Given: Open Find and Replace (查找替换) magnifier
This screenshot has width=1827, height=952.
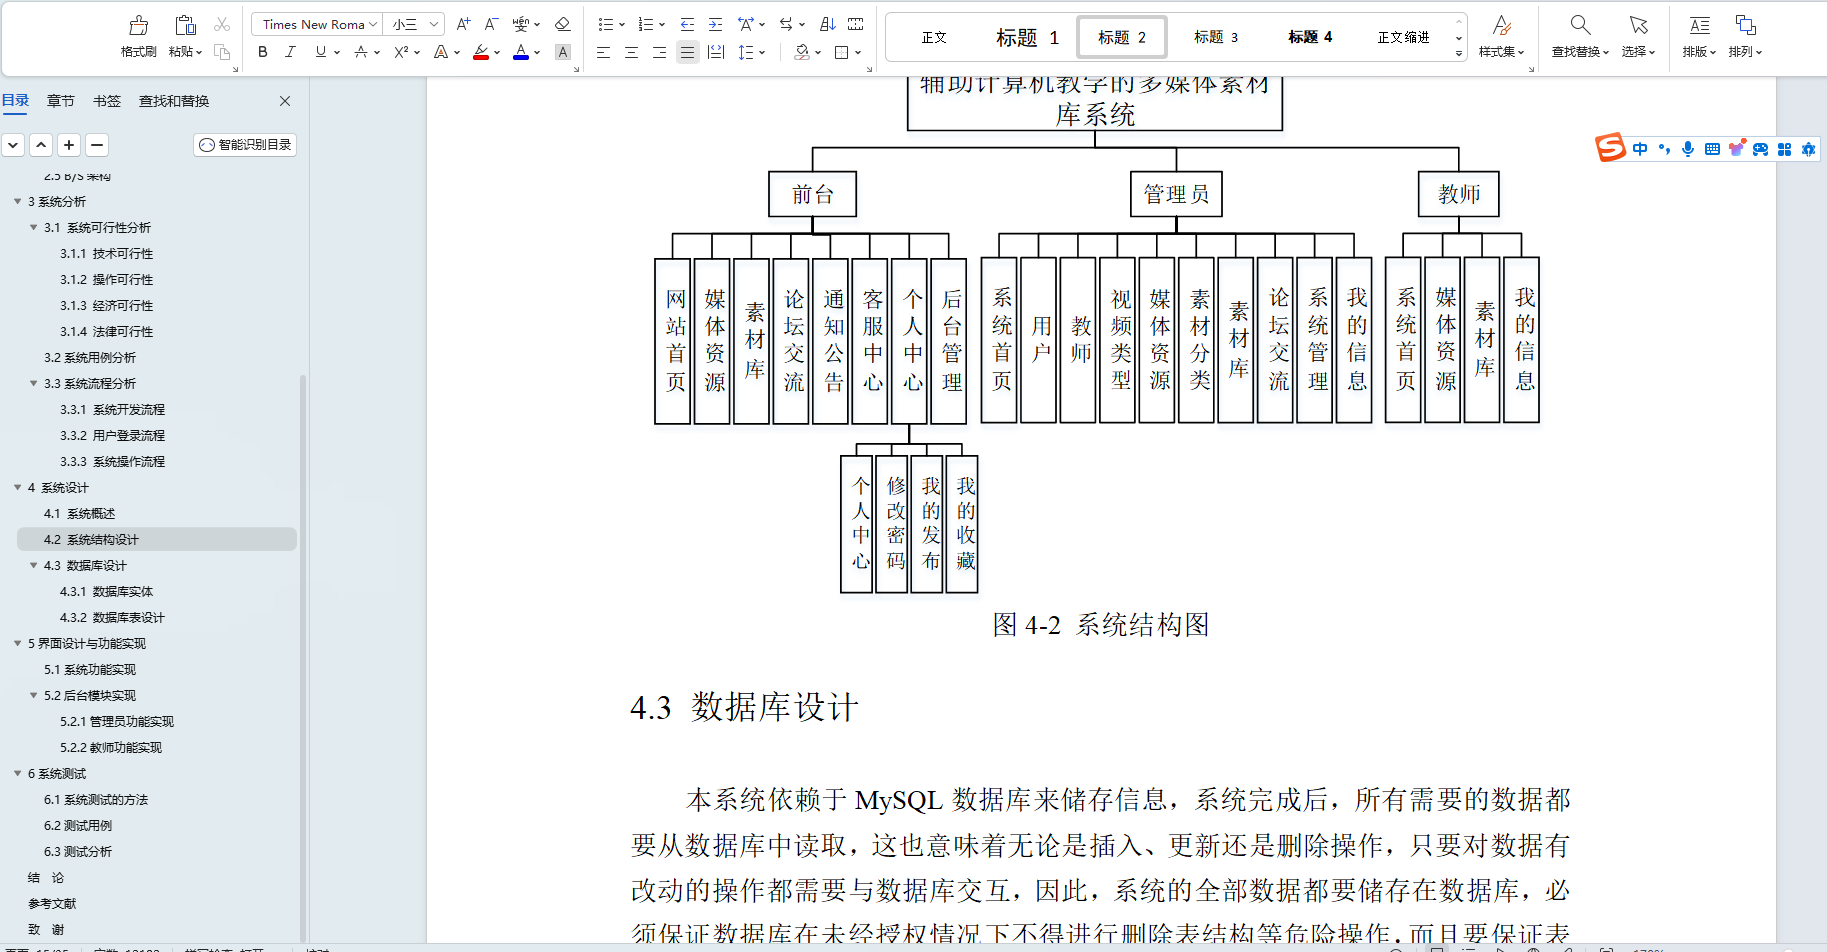Looking at the screenshot, I should 1580,25.
